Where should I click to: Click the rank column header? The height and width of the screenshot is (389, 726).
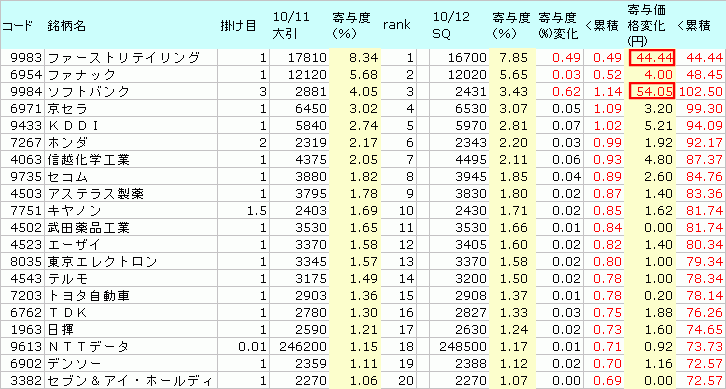396,25
